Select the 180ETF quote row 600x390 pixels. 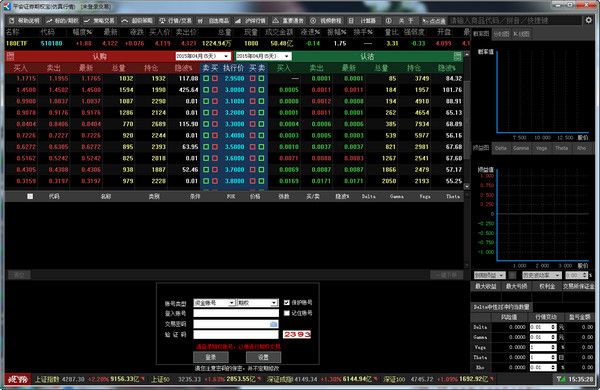[237, 44]
